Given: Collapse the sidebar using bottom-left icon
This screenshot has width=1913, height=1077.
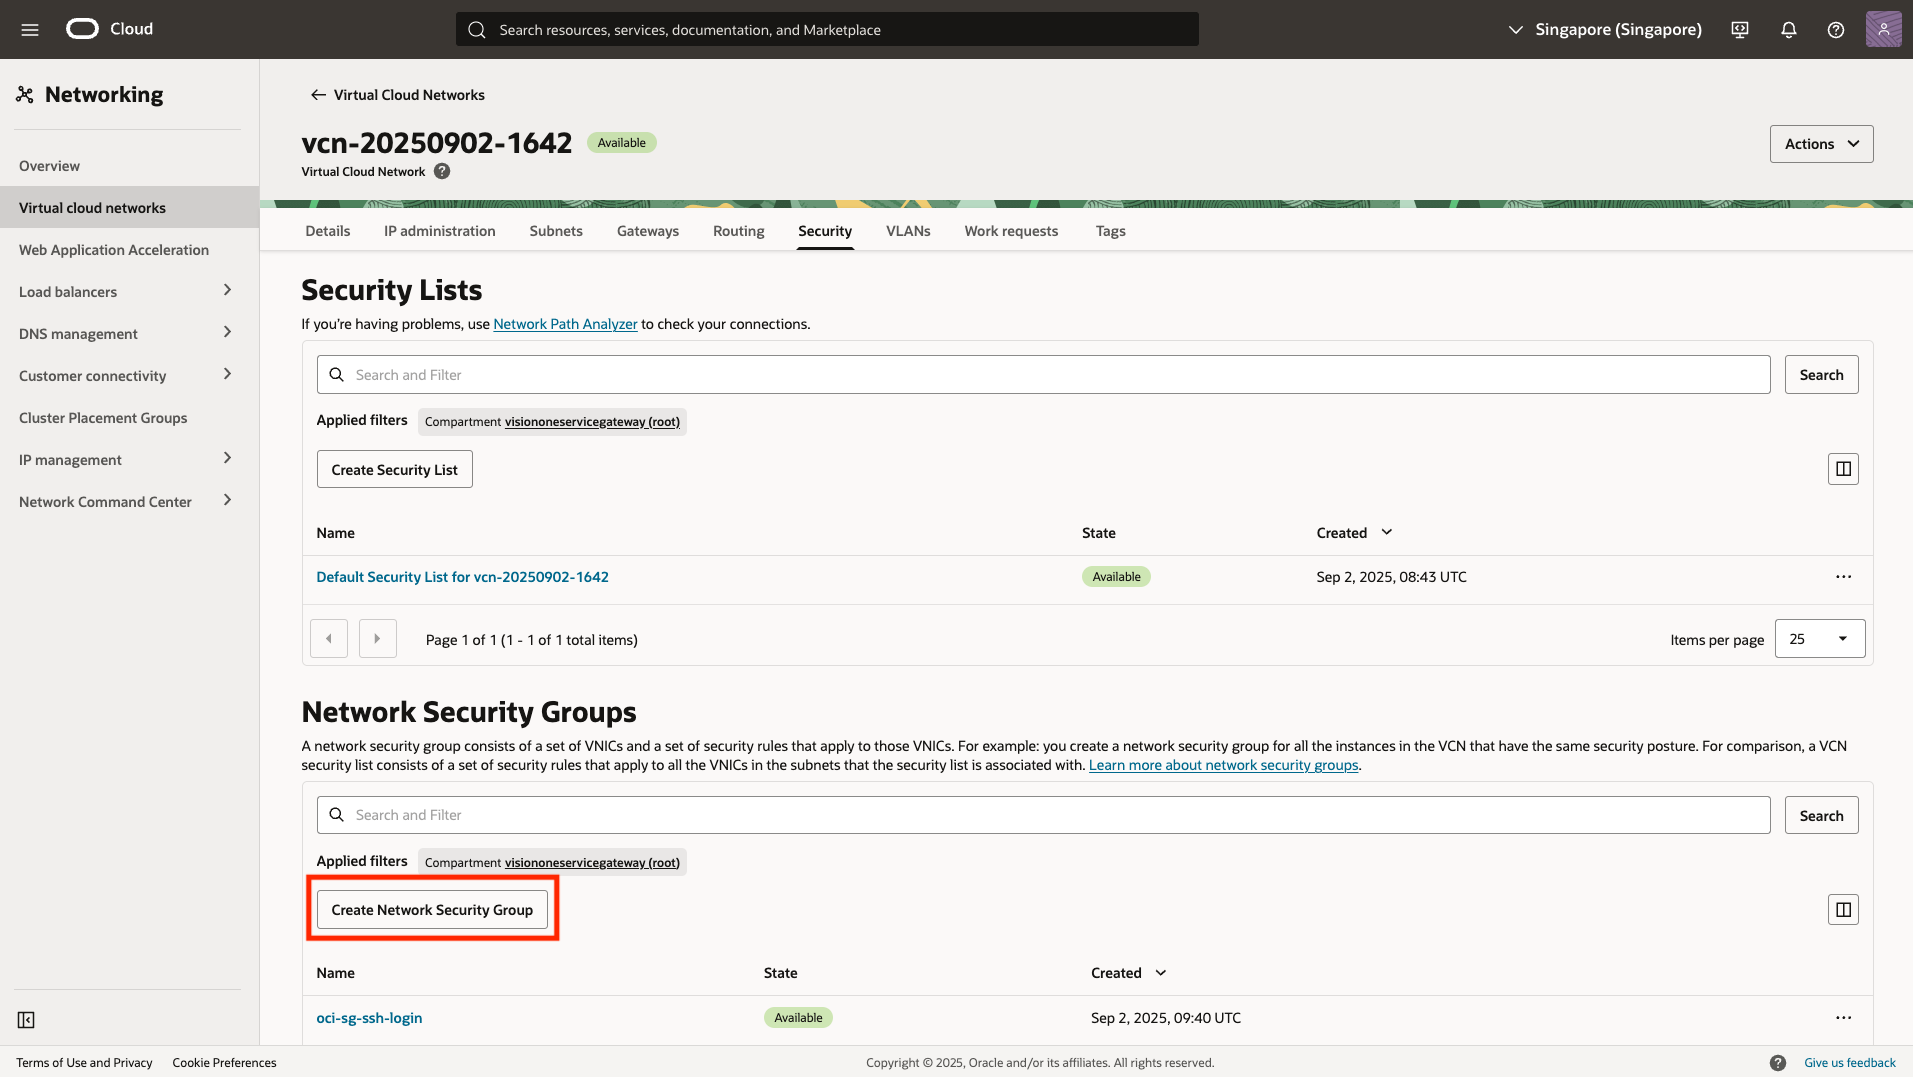Looking at the screenshot, I should point(26,1019).
